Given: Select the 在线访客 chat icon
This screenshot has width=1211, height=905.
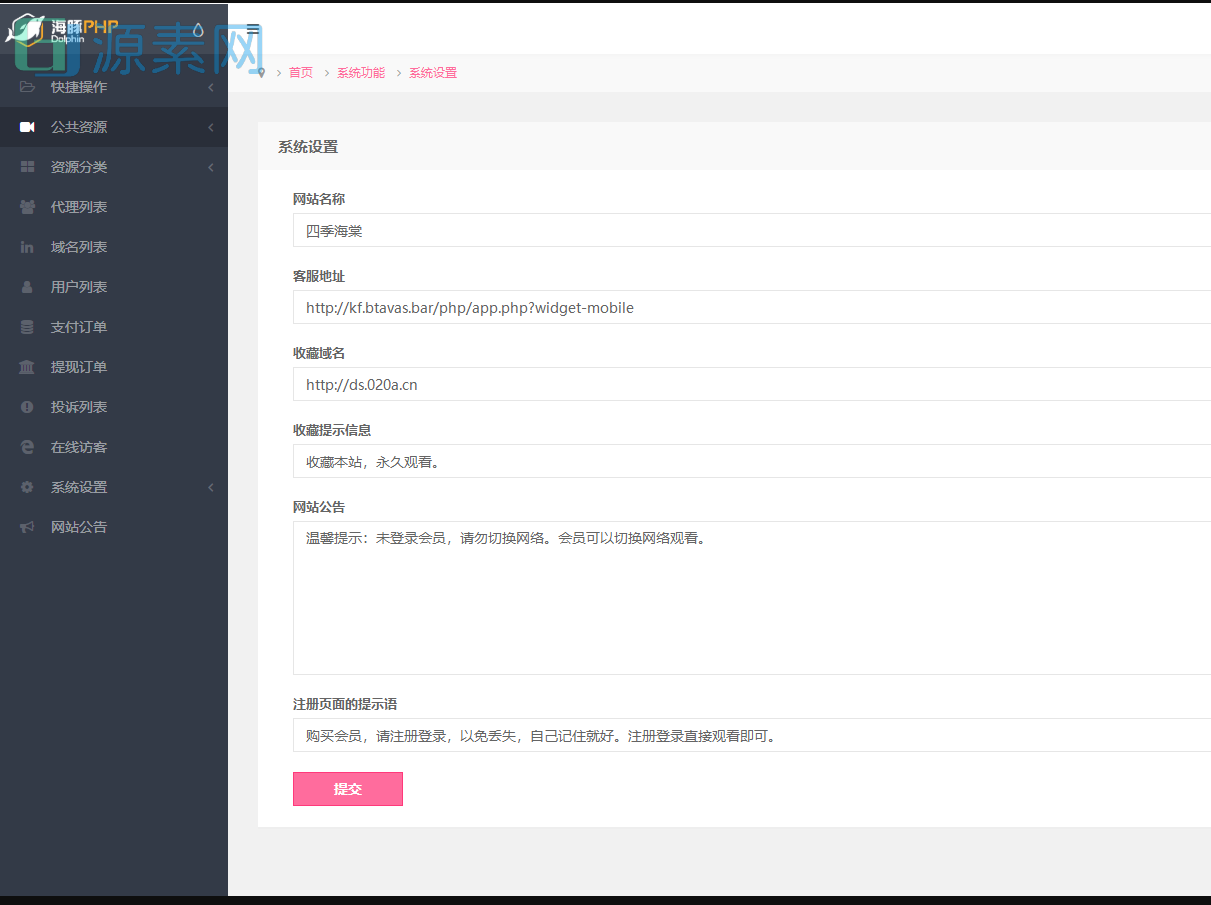Looking at the screenshot, I should click(27, 447).
